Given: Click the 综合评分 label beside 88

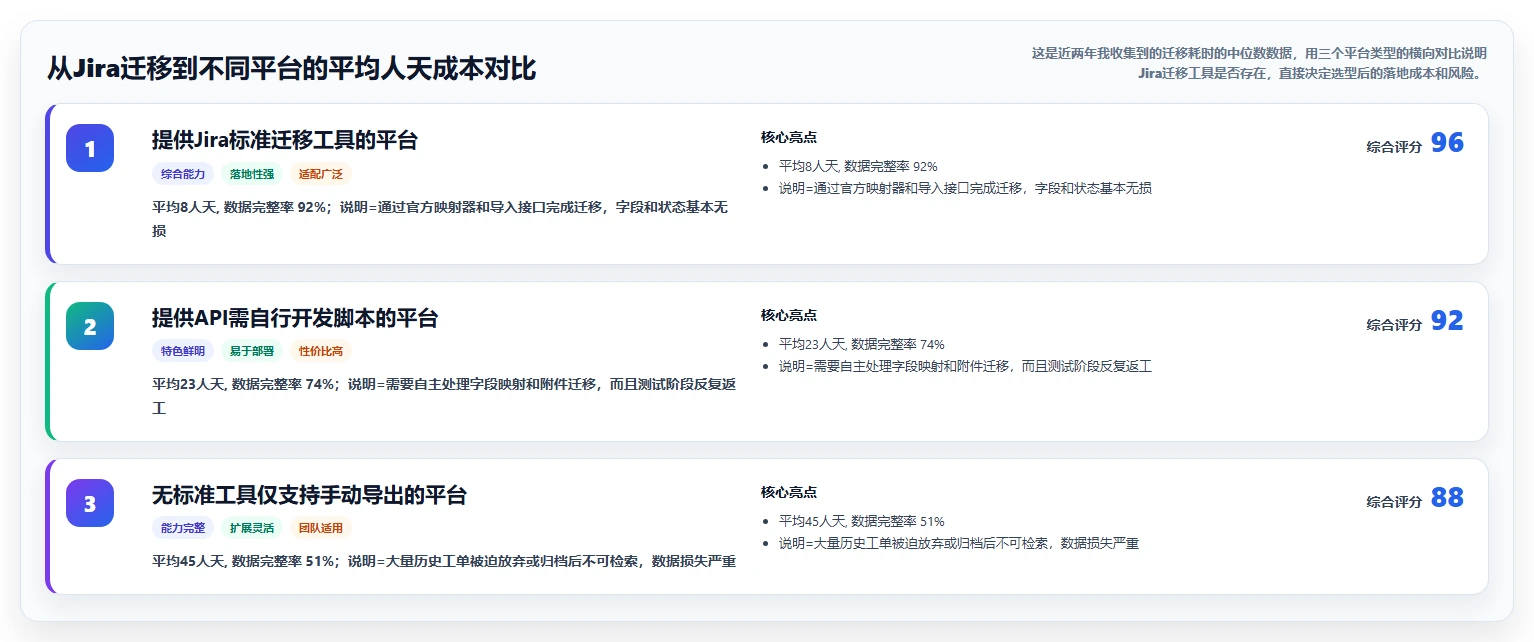Looking at the screenshot, I should pos(1394,502).
